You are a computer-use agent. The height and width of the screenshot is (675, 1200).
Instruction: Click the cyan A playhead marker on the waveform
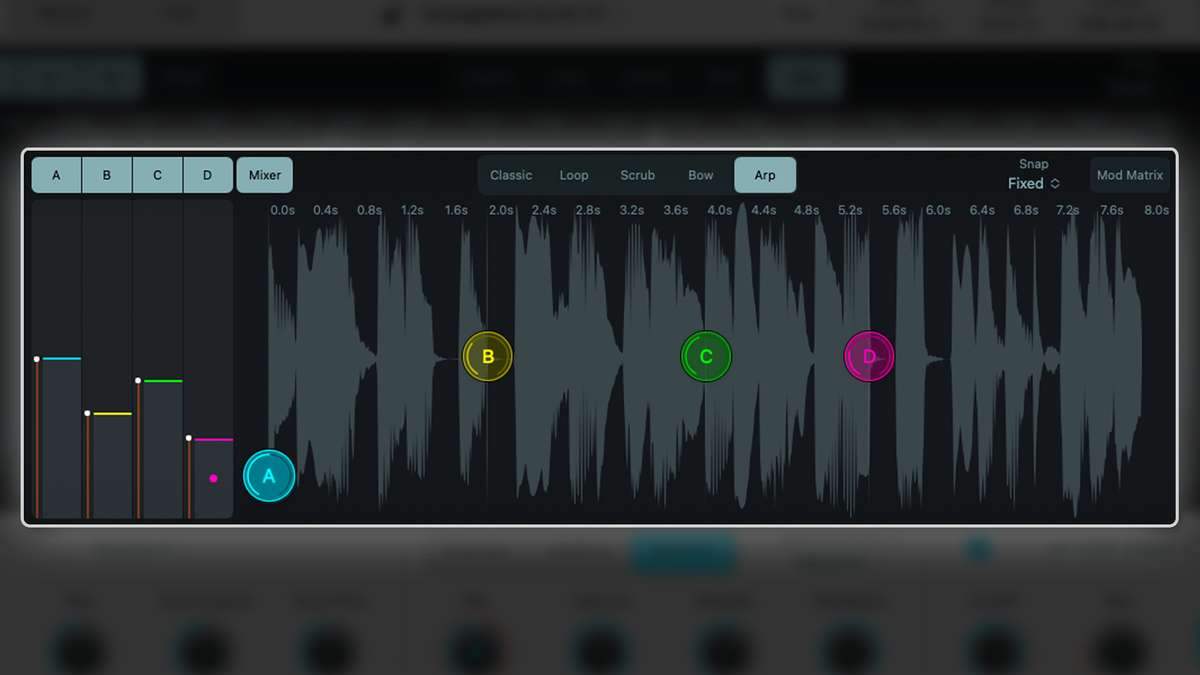point(268,476)
